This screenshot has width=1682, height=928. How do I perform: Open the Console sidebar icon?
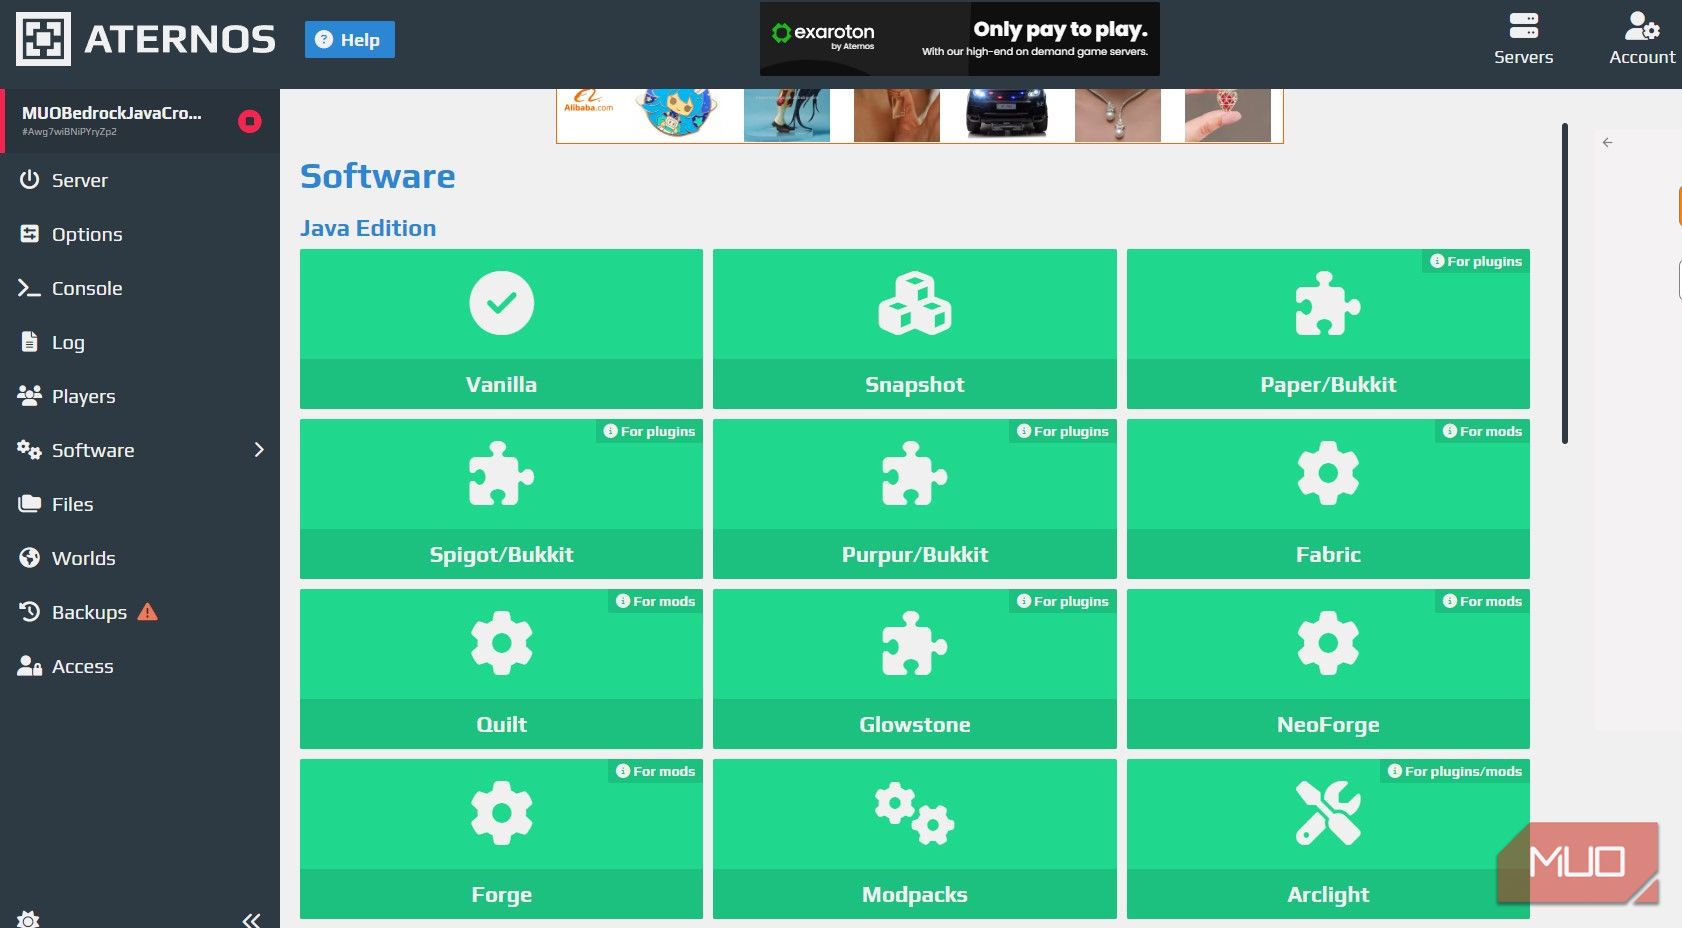(x=29, y=288)
